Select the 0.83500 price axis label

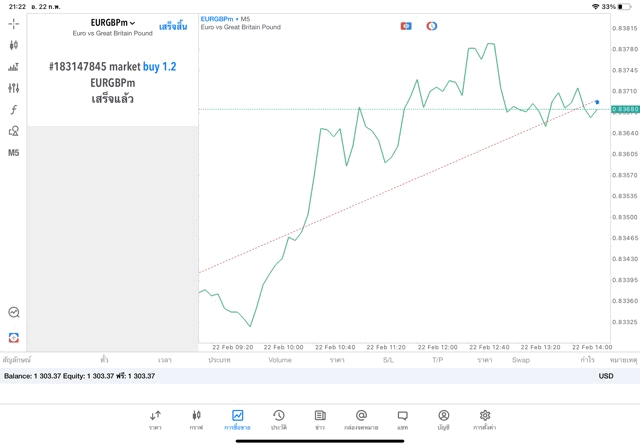(x=625, y=217)
